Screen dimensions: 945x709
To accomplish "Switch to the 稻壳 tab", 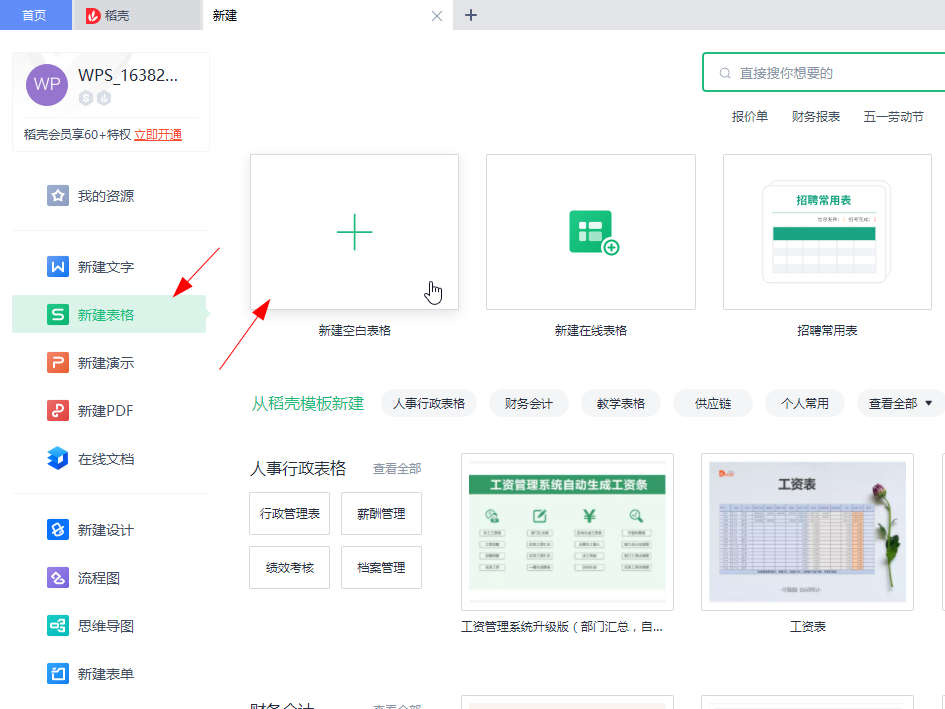I will click(x=136, y=15).
